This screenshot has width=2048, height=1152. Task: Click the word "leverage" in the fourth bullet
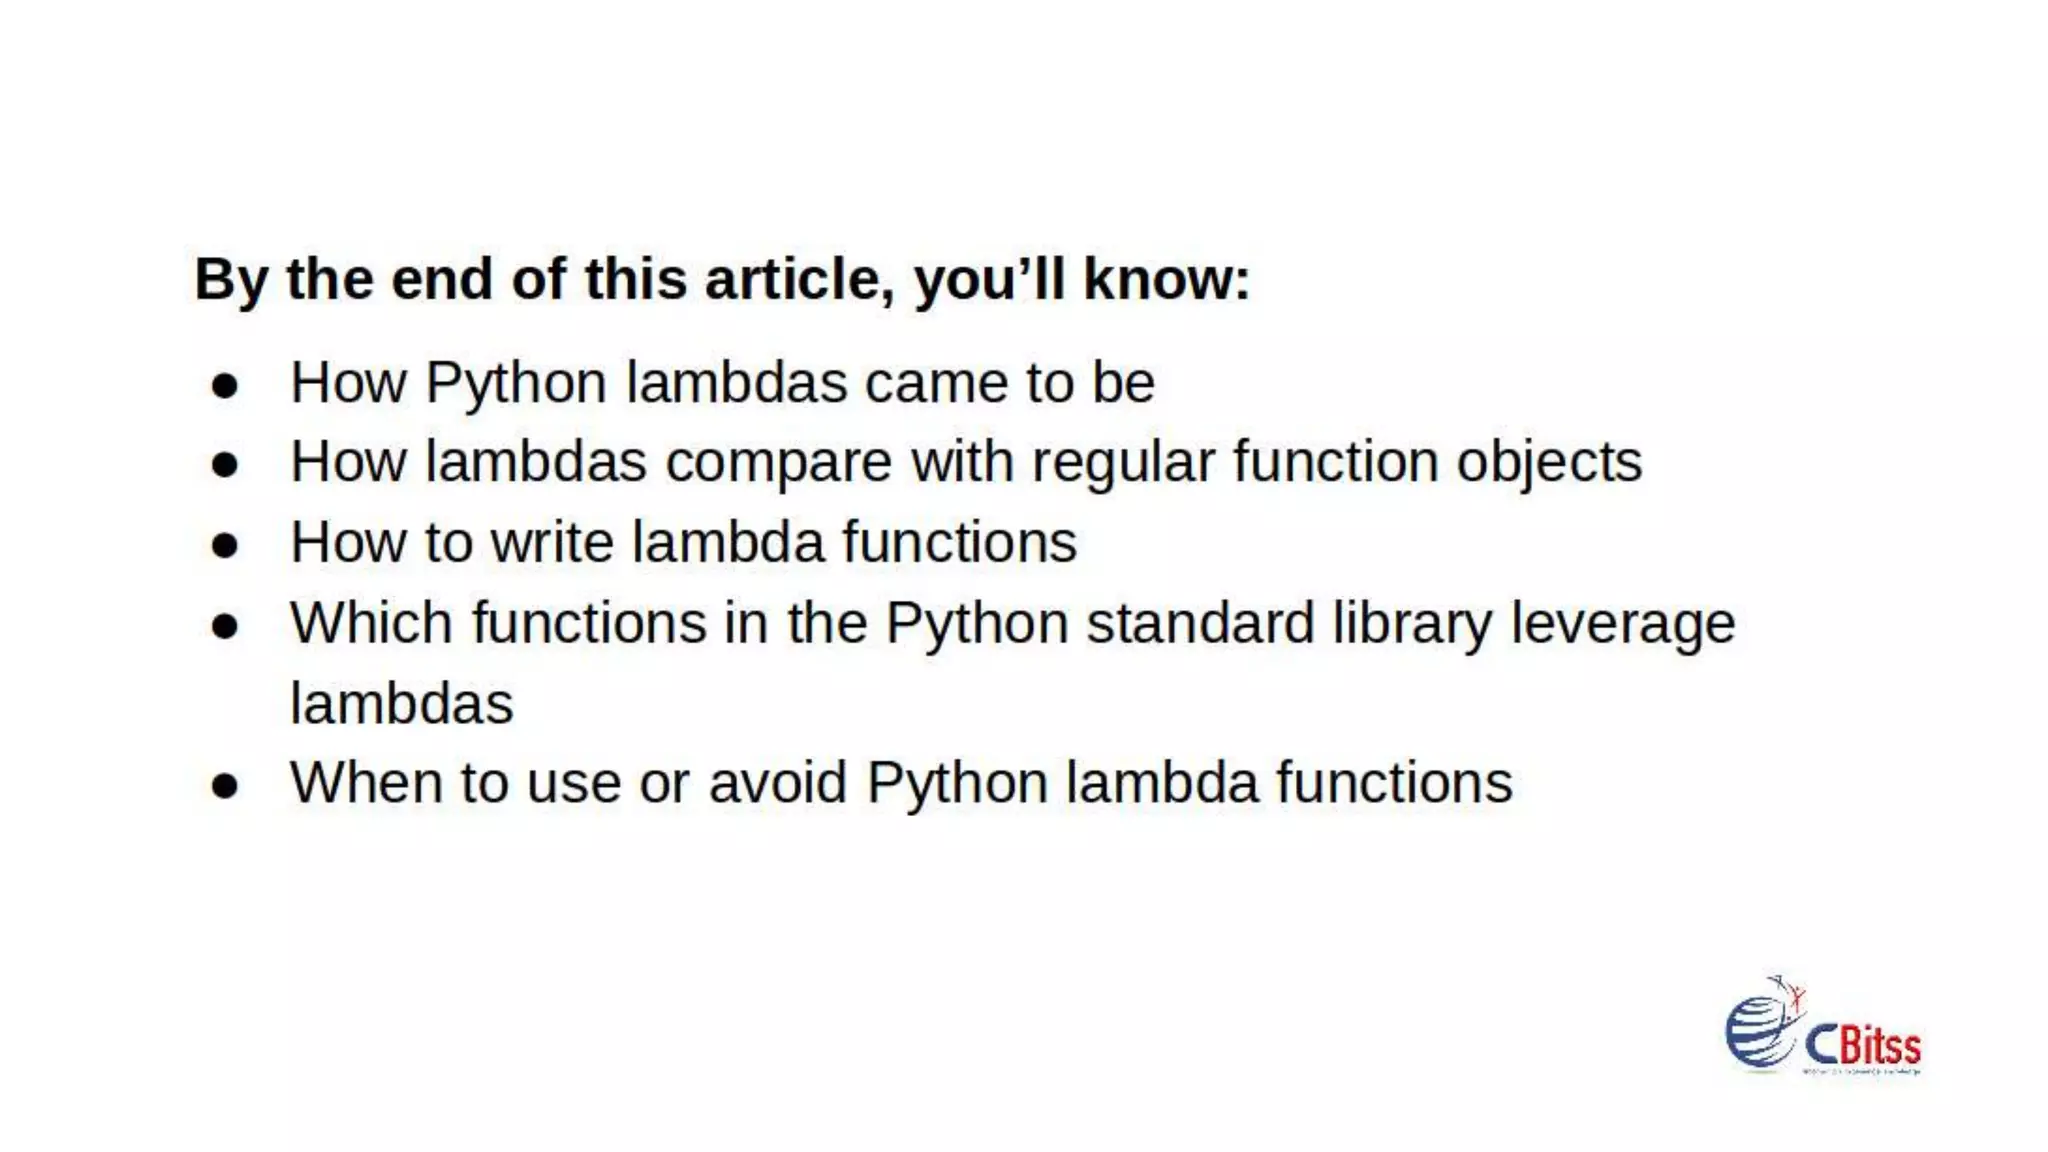pos(1622,625)
